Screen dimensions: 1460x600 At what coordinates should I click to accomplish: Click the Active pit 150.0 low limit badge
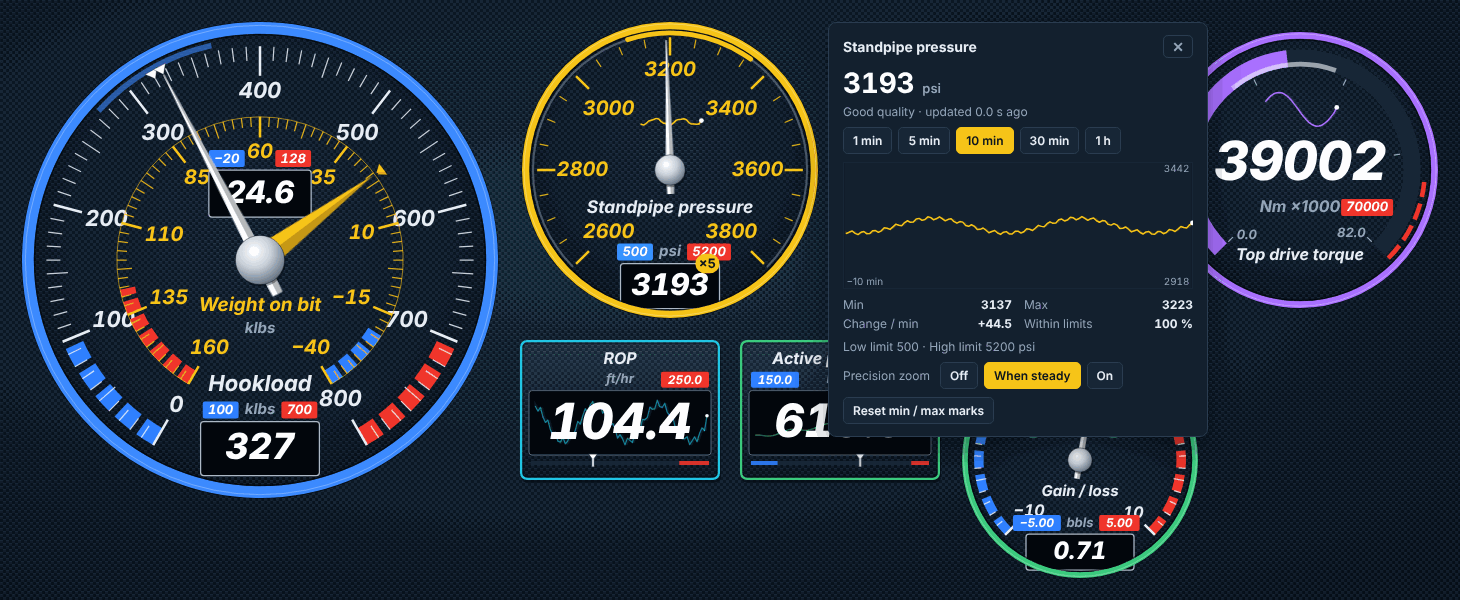pos(775,380)
